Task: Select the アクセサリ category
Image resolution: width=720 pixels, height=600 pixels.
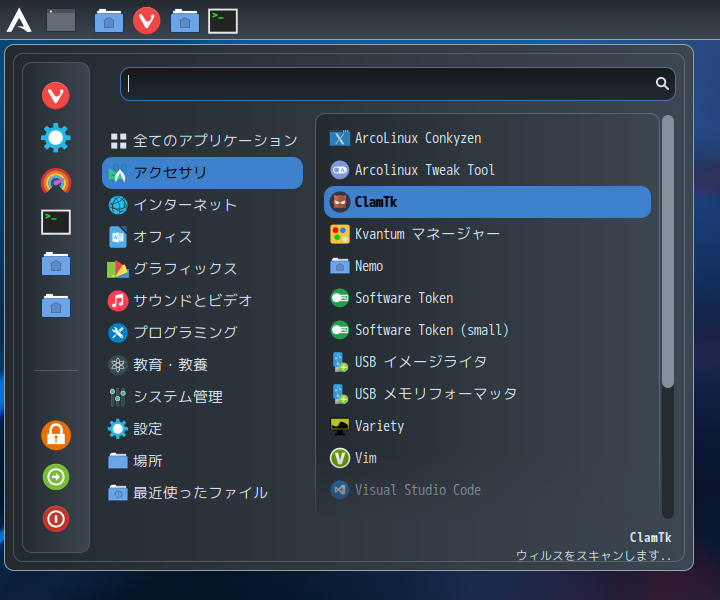Action: point(202,173)
